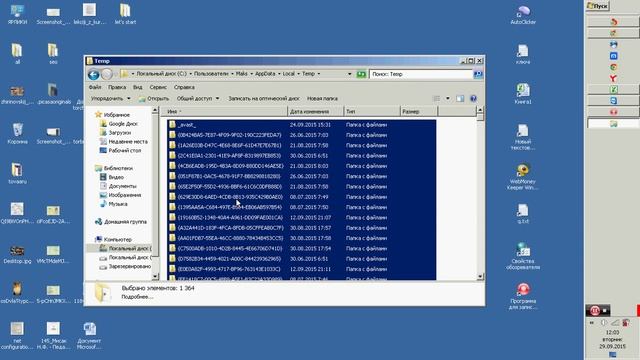Change view using the view mode icon
The image size is (640, 360).
click(436, 98)
